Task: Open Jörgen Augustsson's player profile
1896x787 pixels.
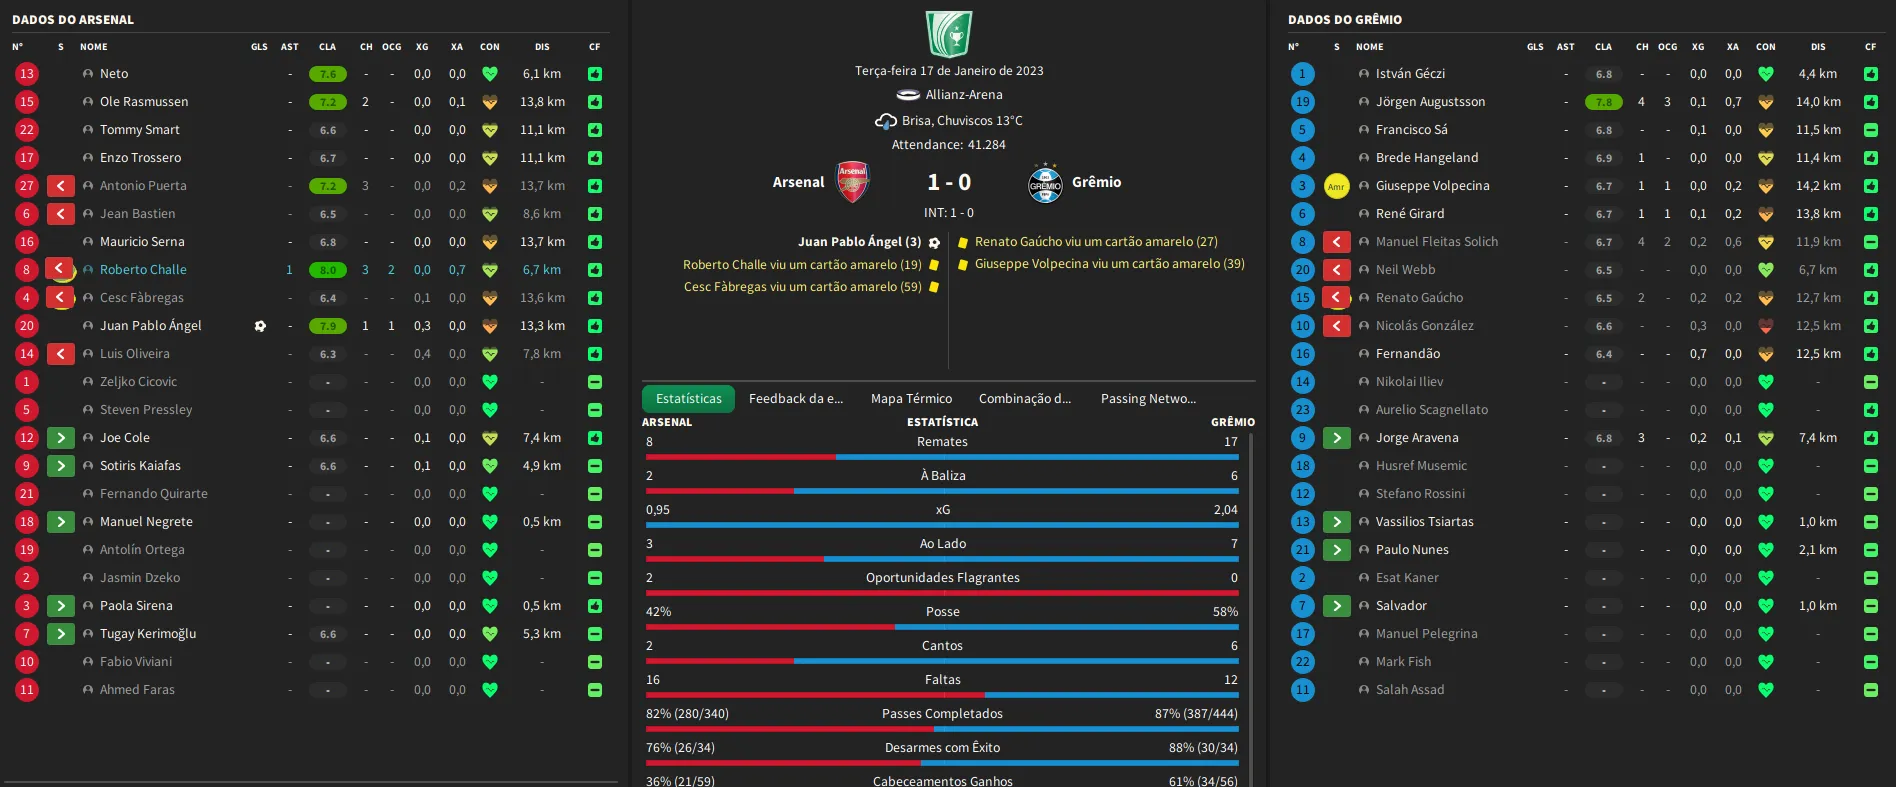Action: (1430, 102)
